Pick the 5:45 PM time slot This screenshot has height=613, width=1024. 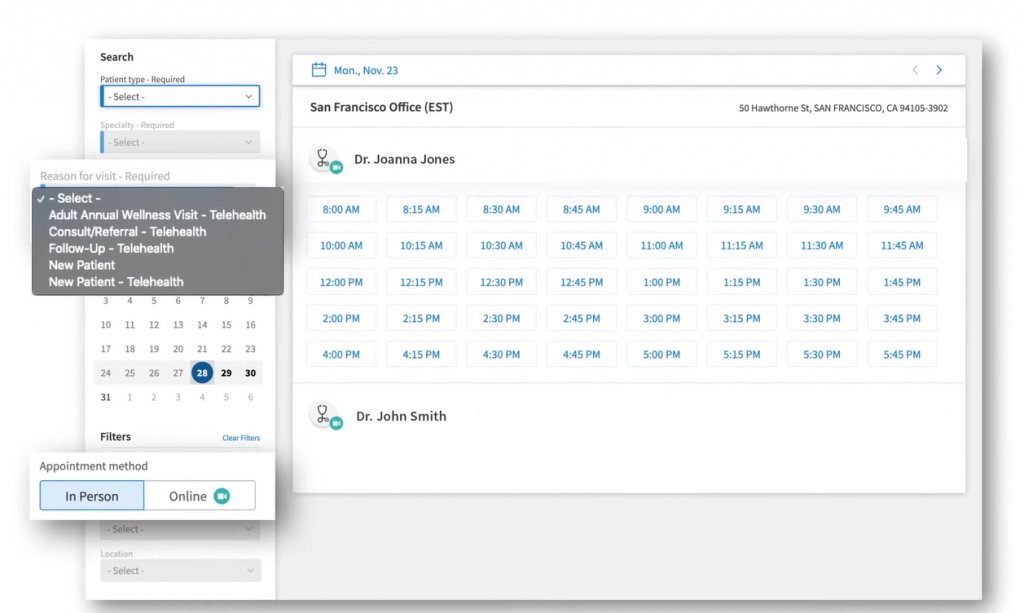click(x=901, y=354)
